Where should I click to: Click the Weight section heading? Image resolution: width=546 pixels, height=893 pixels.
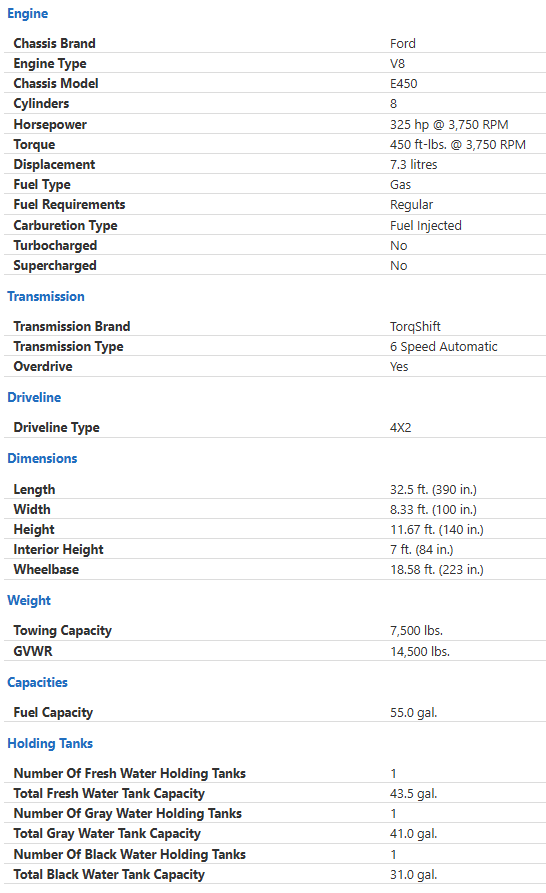pyautogui.click(x=29, y=601)
